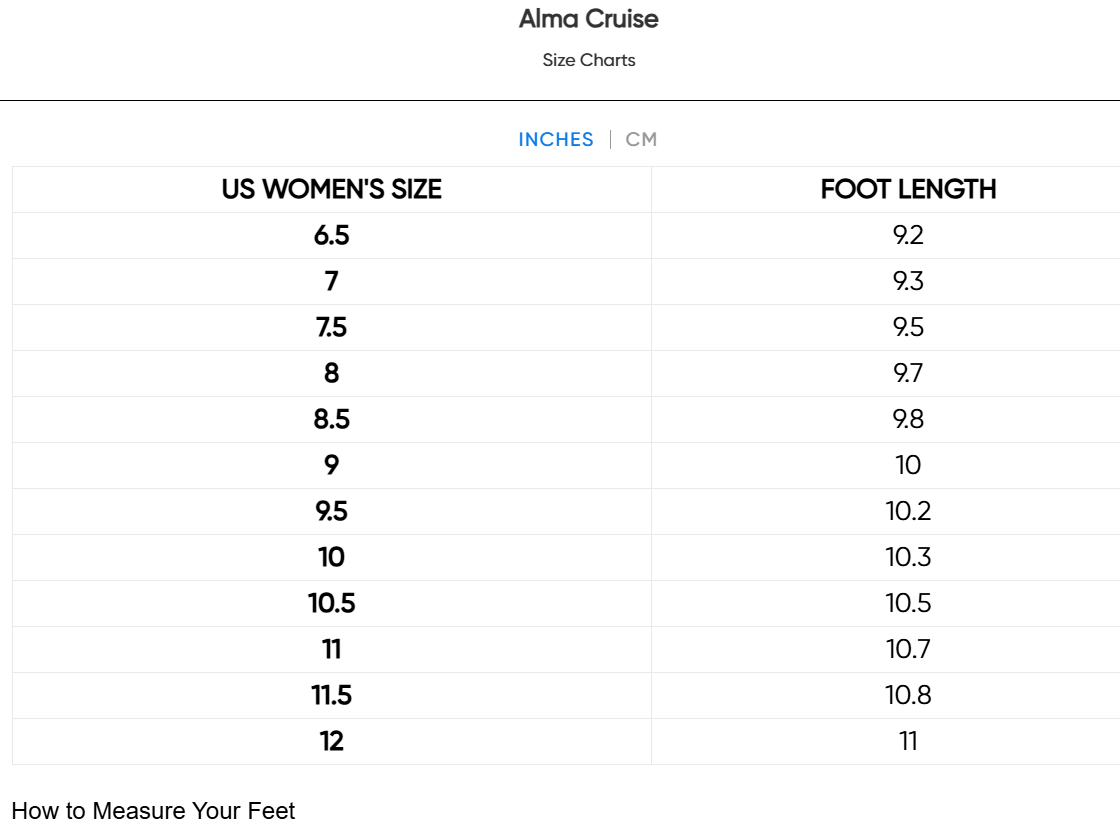Switch to the INCHES unit tab
Viewport: 1120px width, 826px height.
click(x=556, y=139)
